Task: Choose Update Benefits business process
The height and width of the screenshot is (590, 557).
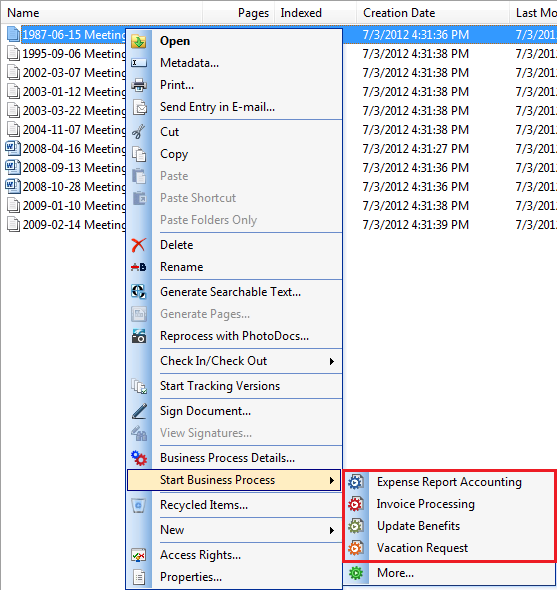Action: [x=419, y=526]
